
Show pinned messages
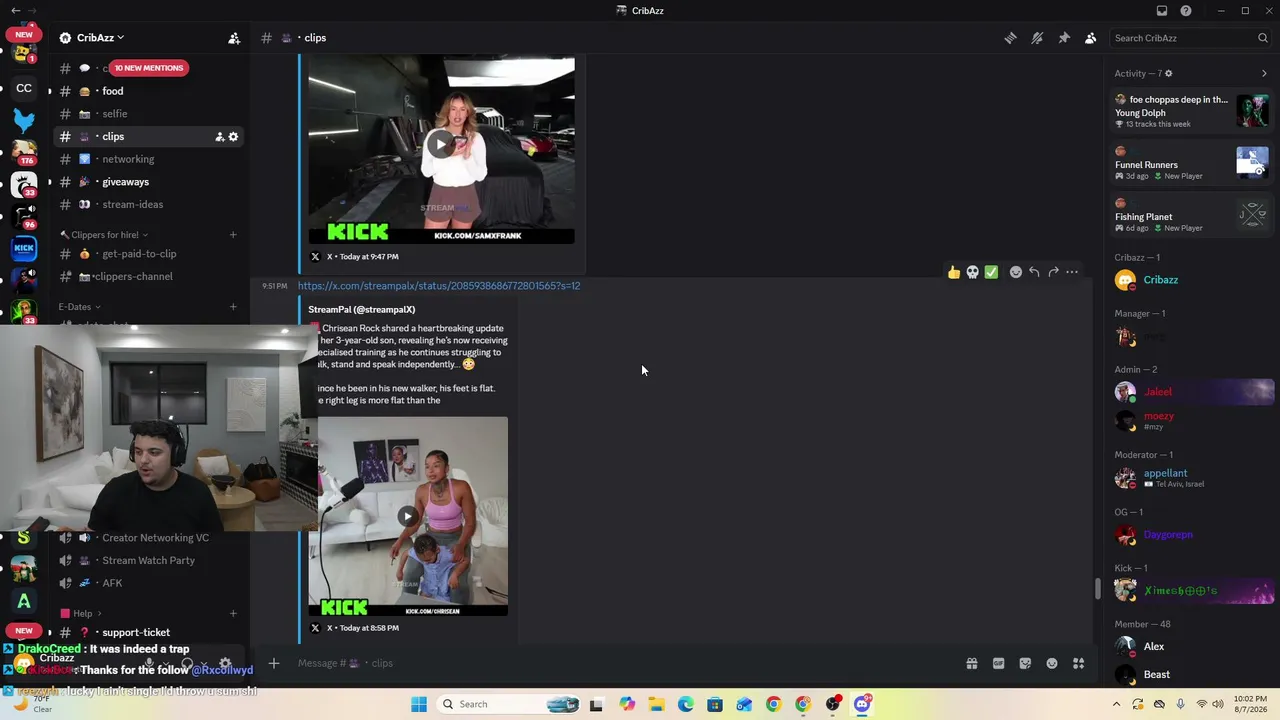coord(1064,38)
